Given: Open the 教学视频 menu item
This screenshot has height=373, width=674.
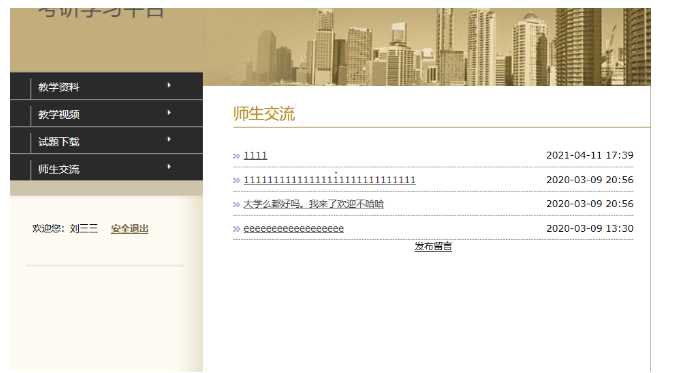Looking at the screenshot, I should pyautogui.click(x=59, y=114).
